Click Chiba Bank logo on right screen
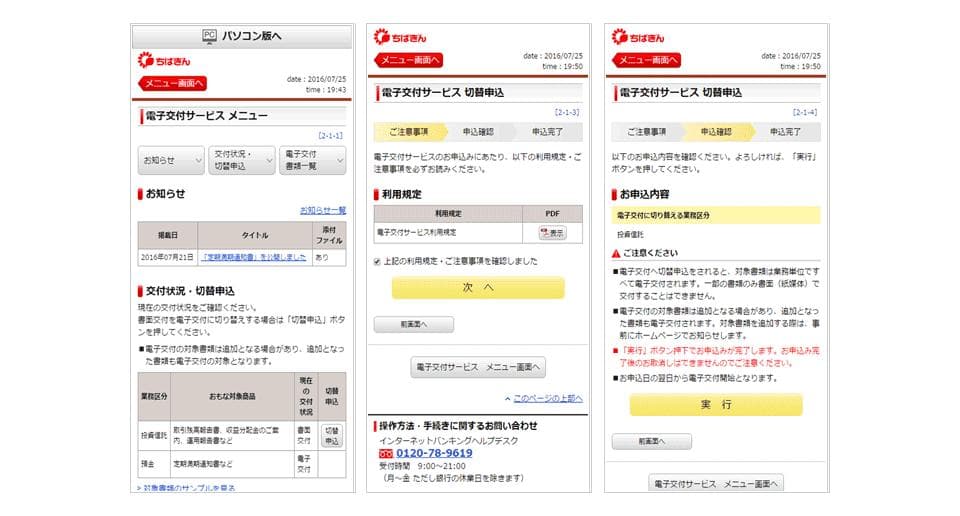 (636, 38)
